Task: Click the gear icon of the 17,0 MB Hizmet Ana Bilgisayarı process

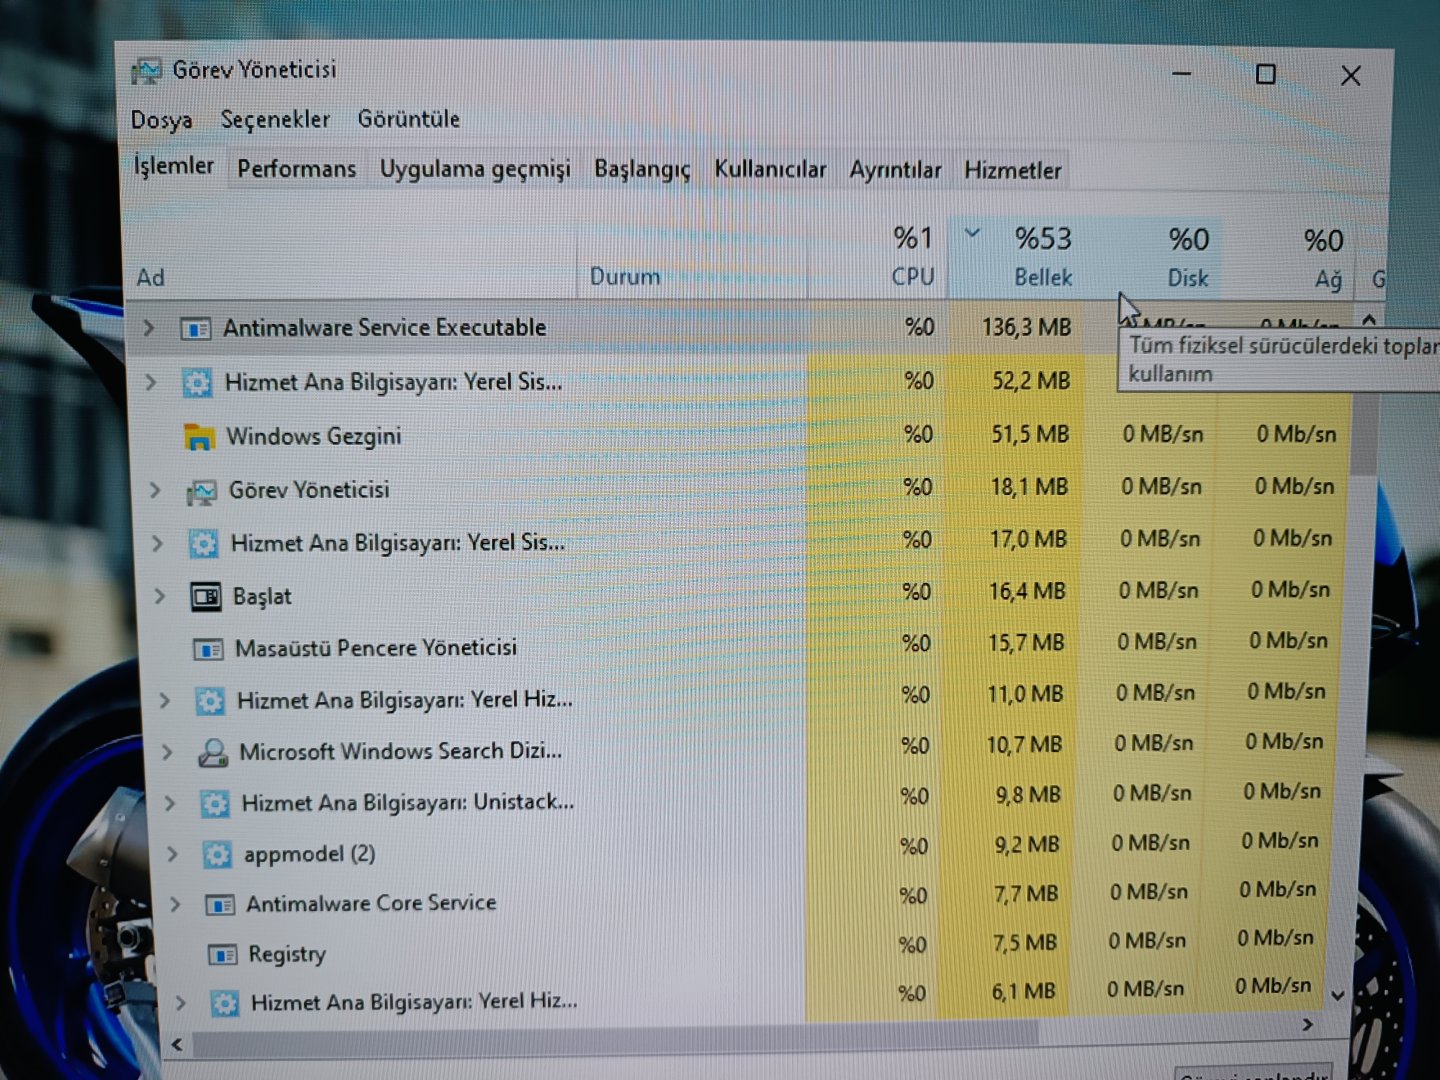Action: pos(203,543)
